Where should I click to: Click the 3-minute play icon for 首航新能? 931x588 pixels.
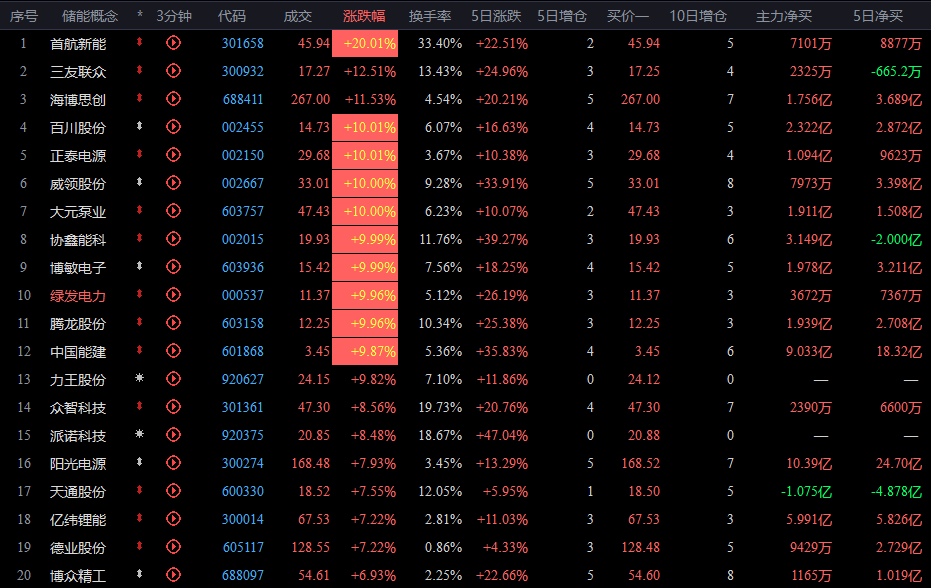click(173, 43)
